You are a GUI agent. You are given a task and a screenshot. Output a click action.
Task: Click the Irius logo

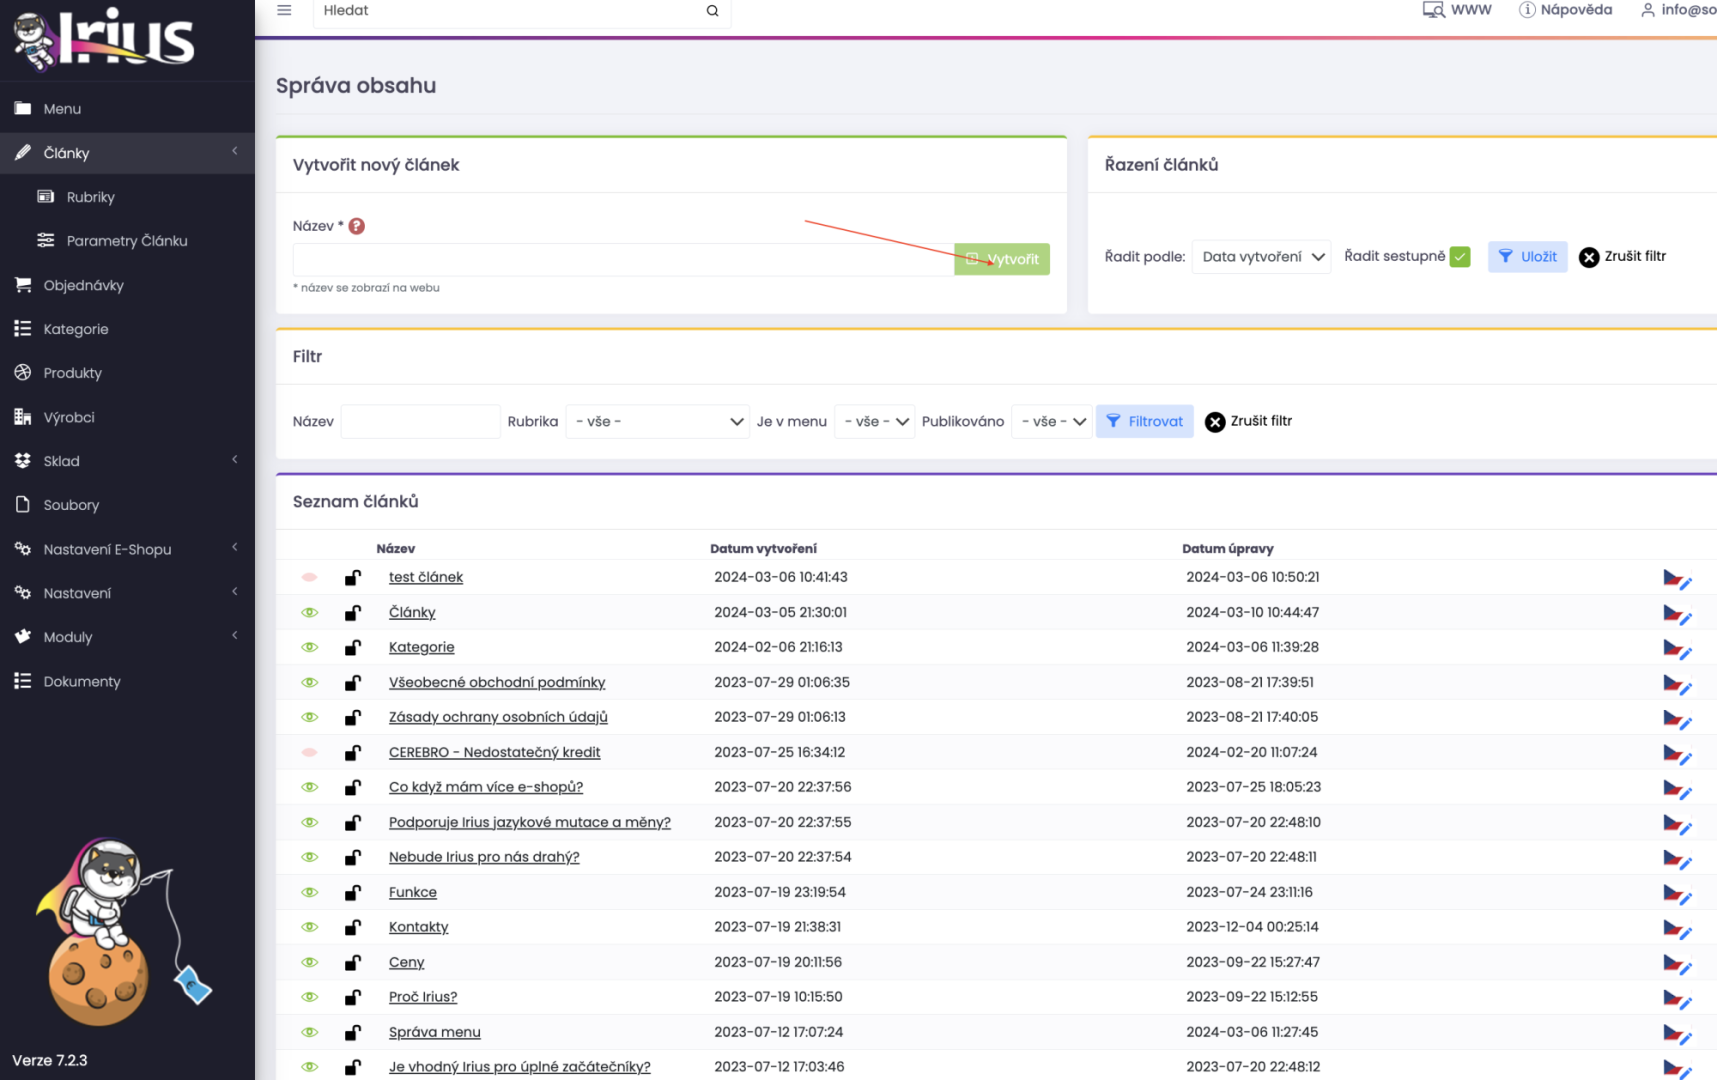[x=104, y=40]
